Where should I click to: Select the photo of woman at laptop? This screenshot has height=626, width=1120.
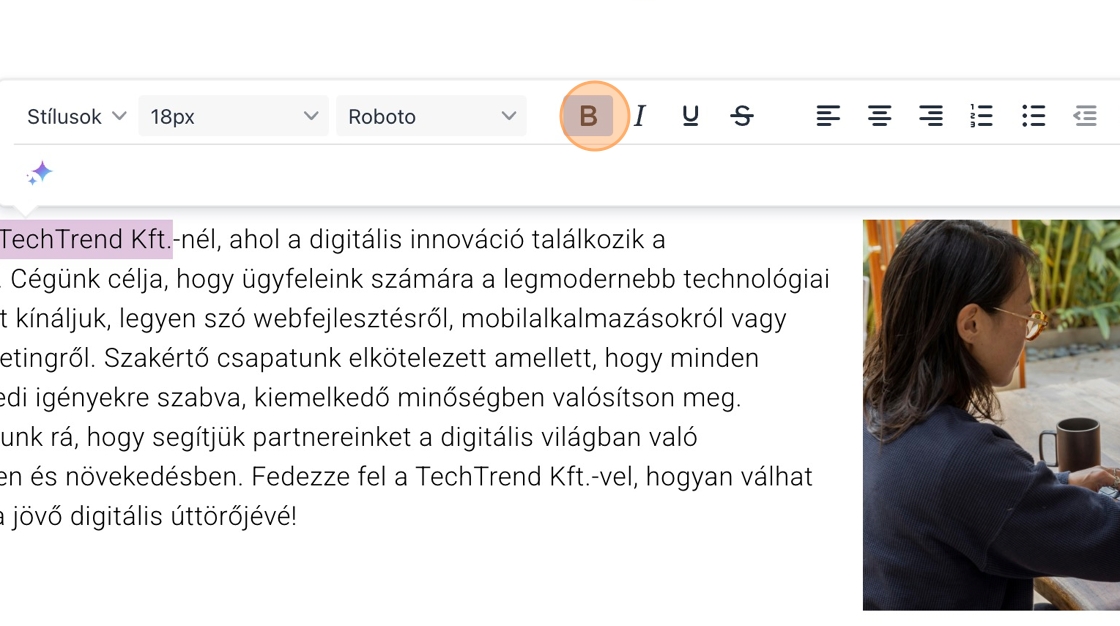tap(990, 414)
